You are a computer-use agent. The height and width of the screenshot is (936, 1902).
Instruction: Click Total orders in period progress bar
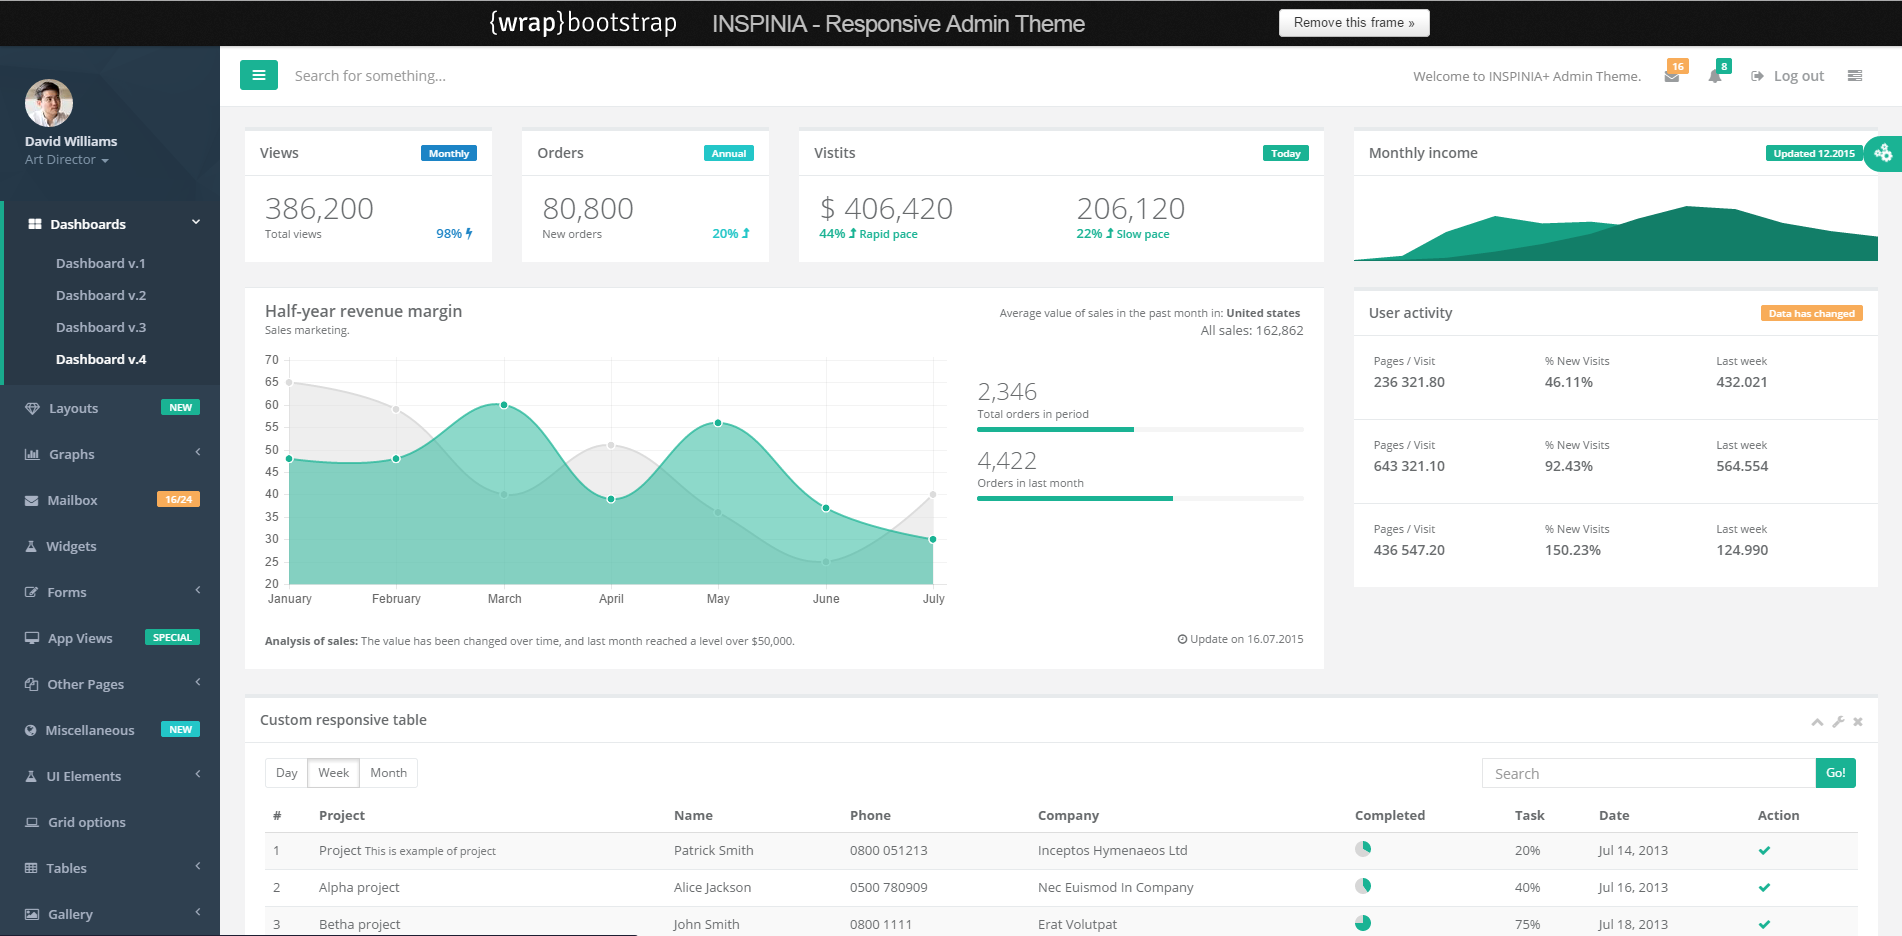(x=1140, y=429)
